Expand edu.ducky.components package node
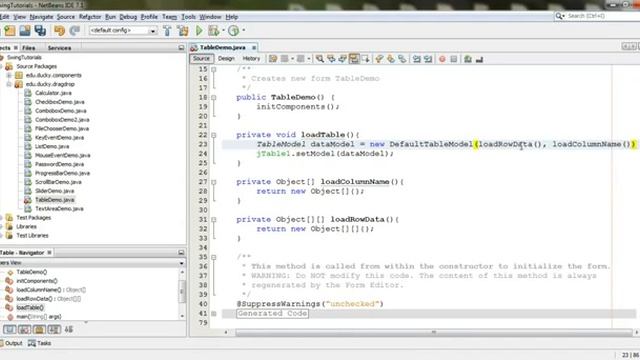The width and height of the screenshot is (640, 360). coord(9,76)
